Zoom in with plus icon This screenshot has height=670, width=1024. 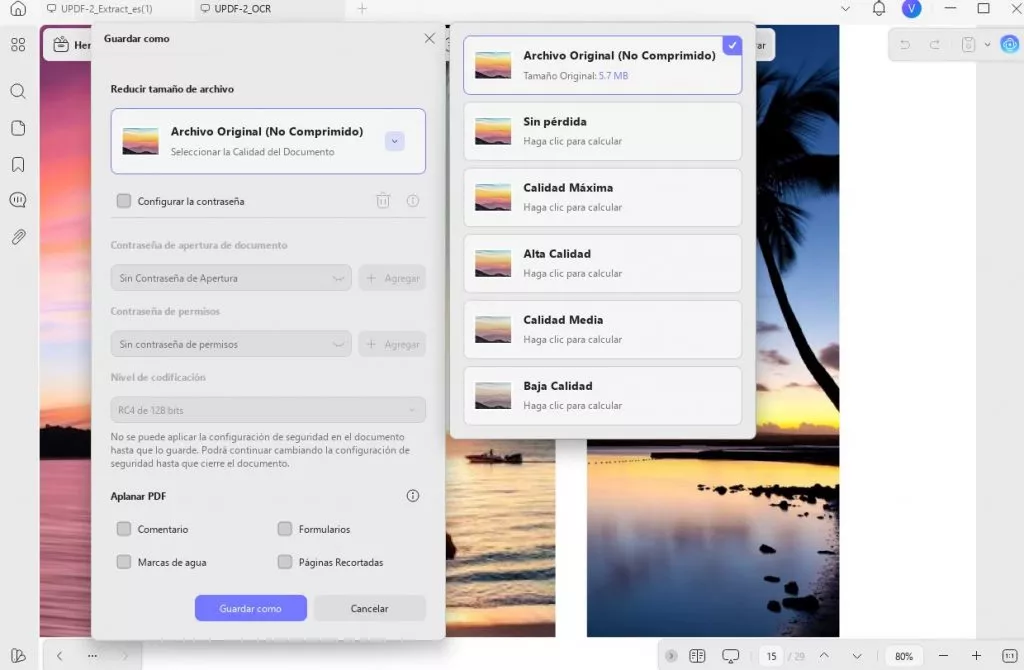976,656
